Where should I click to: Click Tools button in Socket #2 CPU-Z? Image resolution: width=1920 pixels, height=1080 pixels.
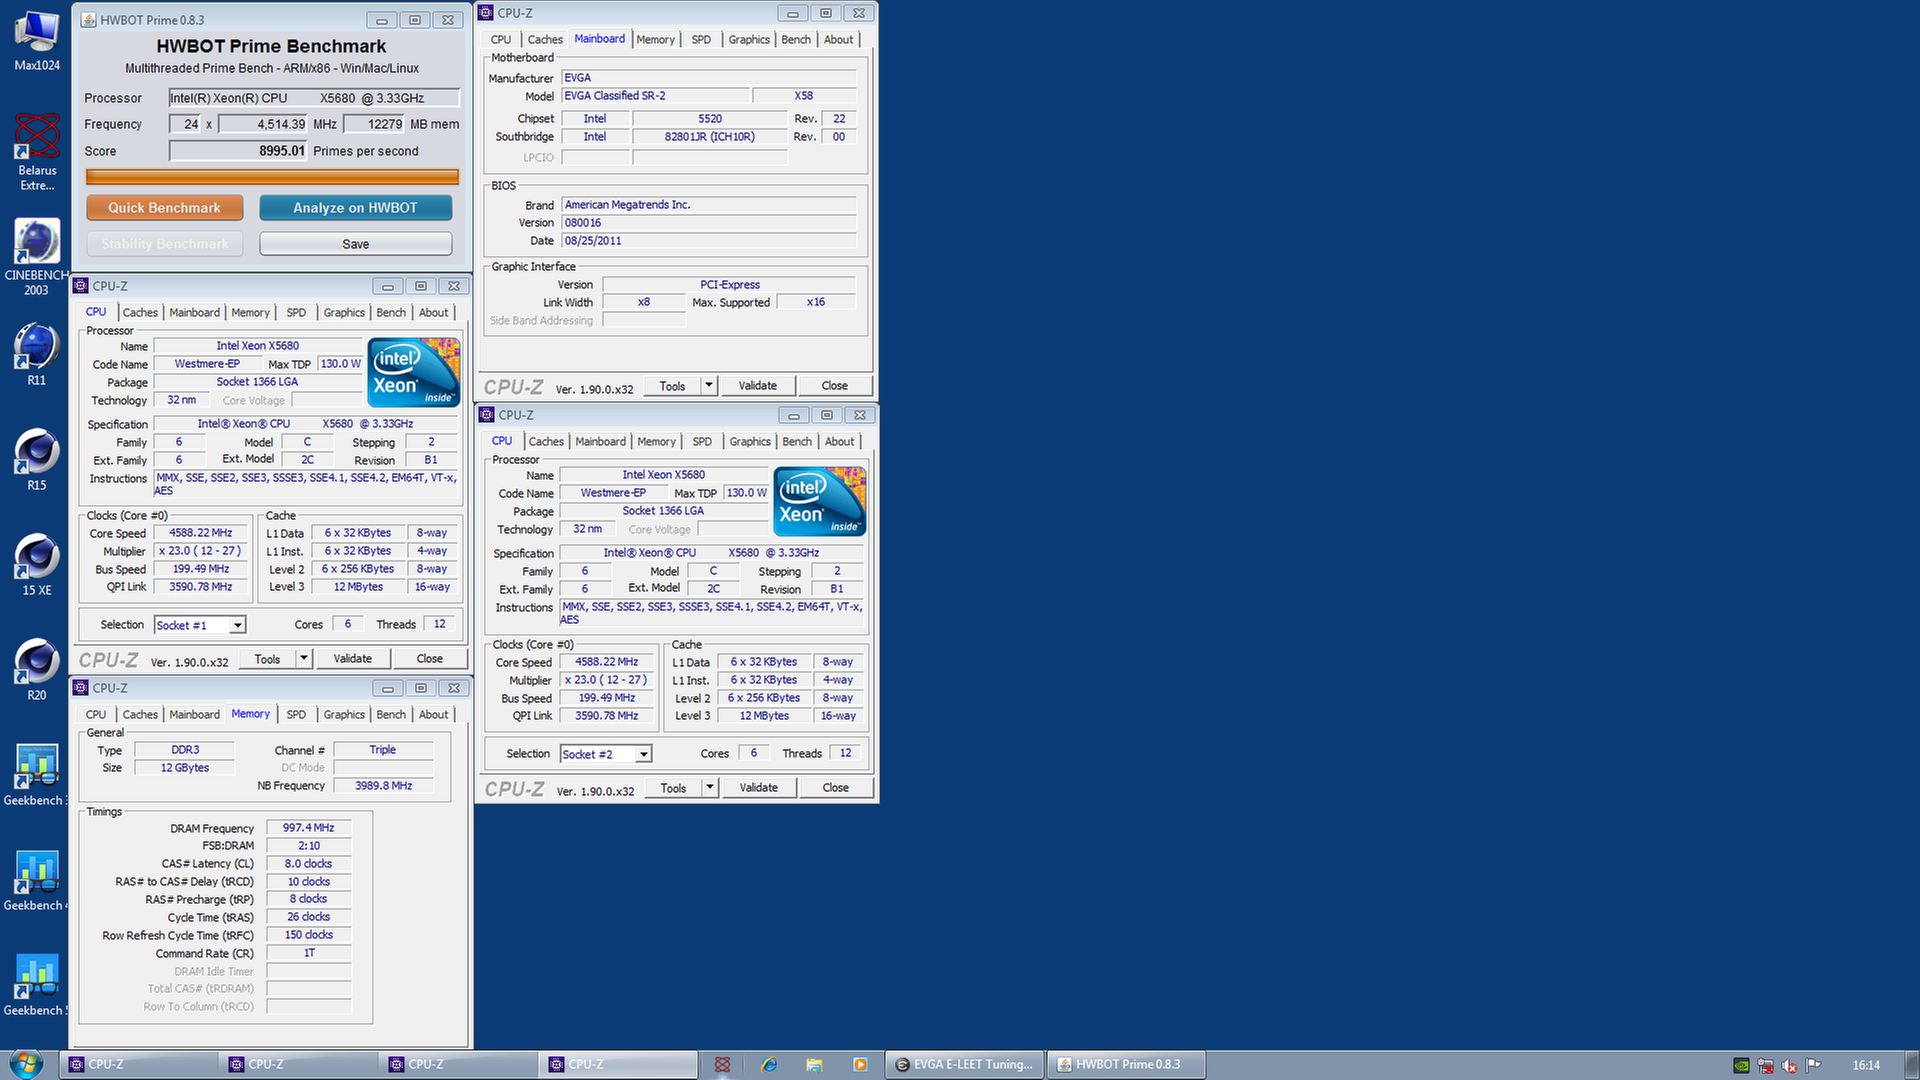(x=673, y=788)
